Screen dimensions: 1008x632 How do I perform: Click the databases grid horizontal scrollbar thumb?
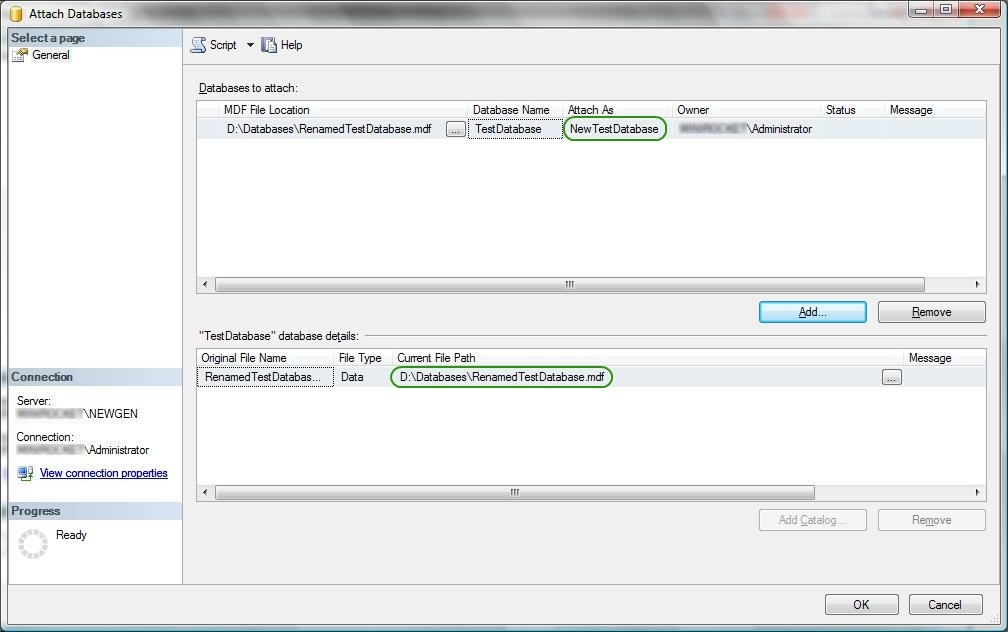[570, 284]
